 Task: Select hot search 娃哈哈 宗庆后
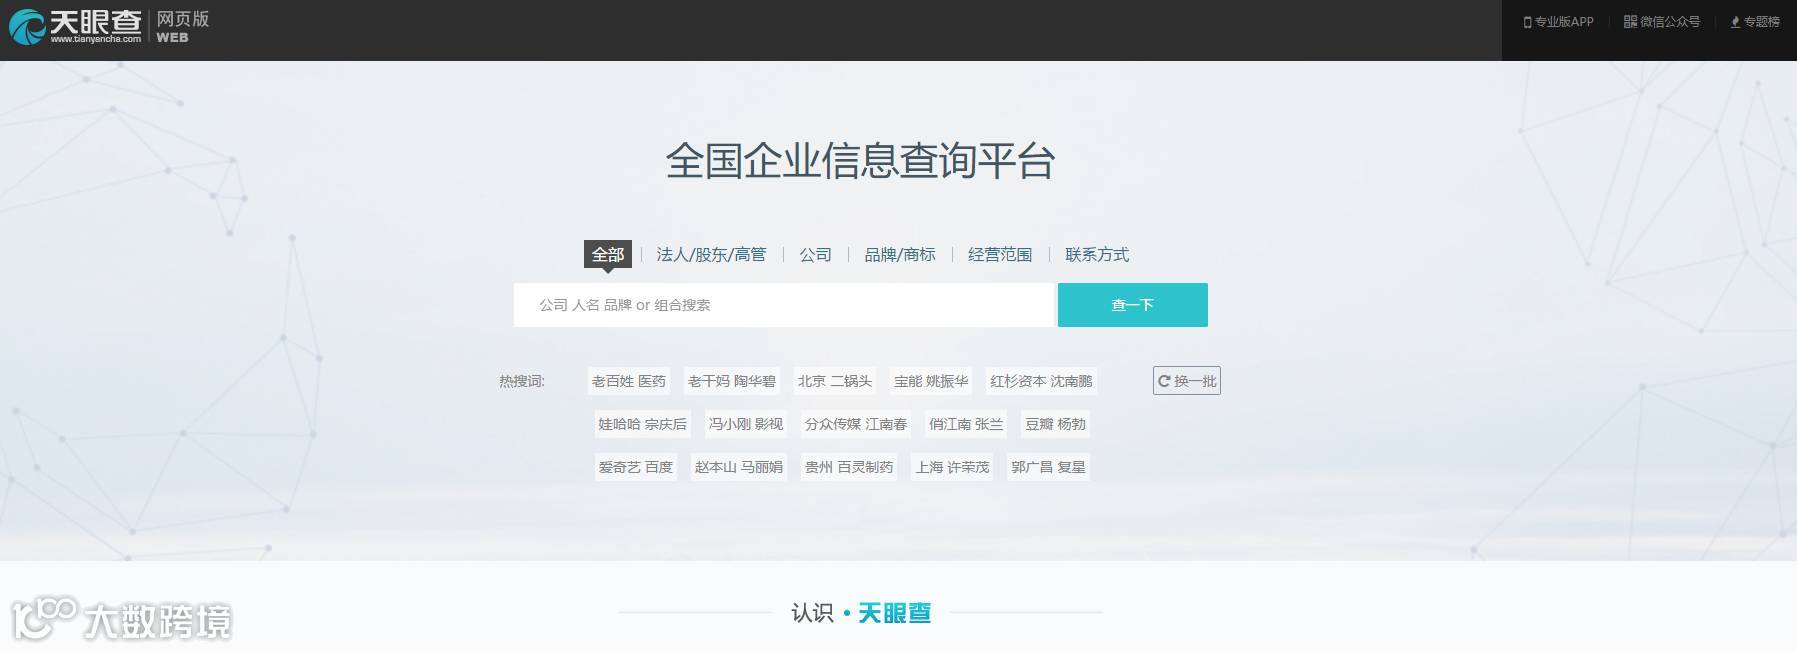[642, 424]
